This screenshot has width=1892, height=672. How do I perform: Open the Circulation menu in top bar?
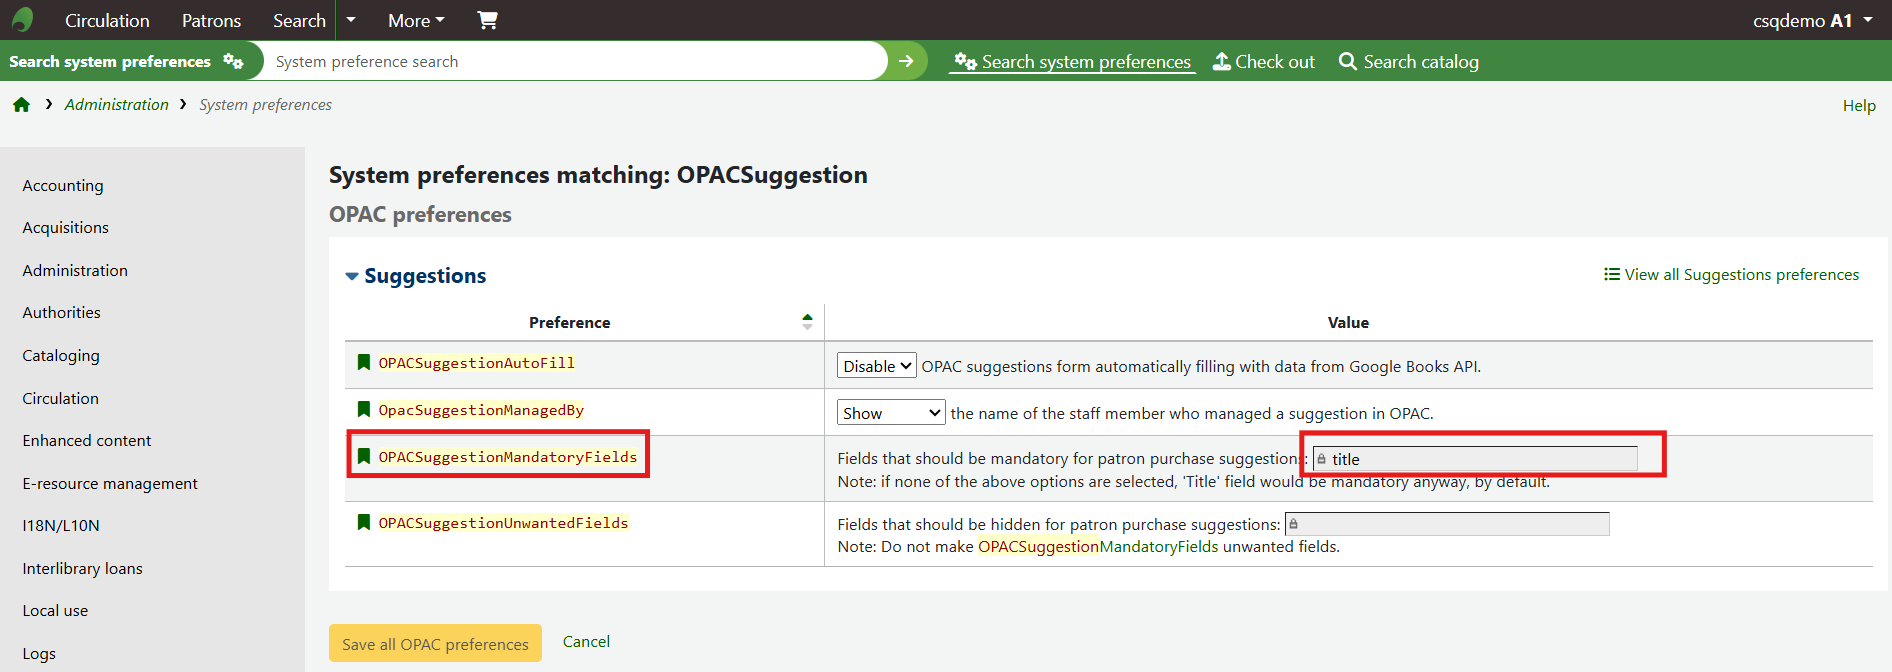tap(107, 20)
